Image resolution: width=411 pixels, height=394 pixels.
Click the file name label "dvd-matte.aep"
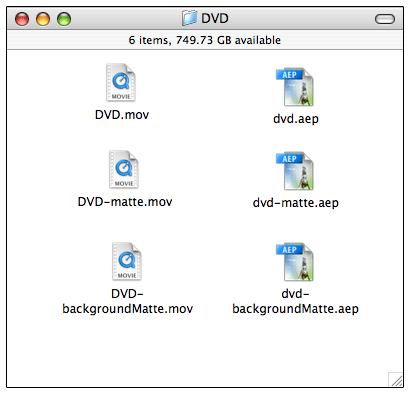point(296,203)
